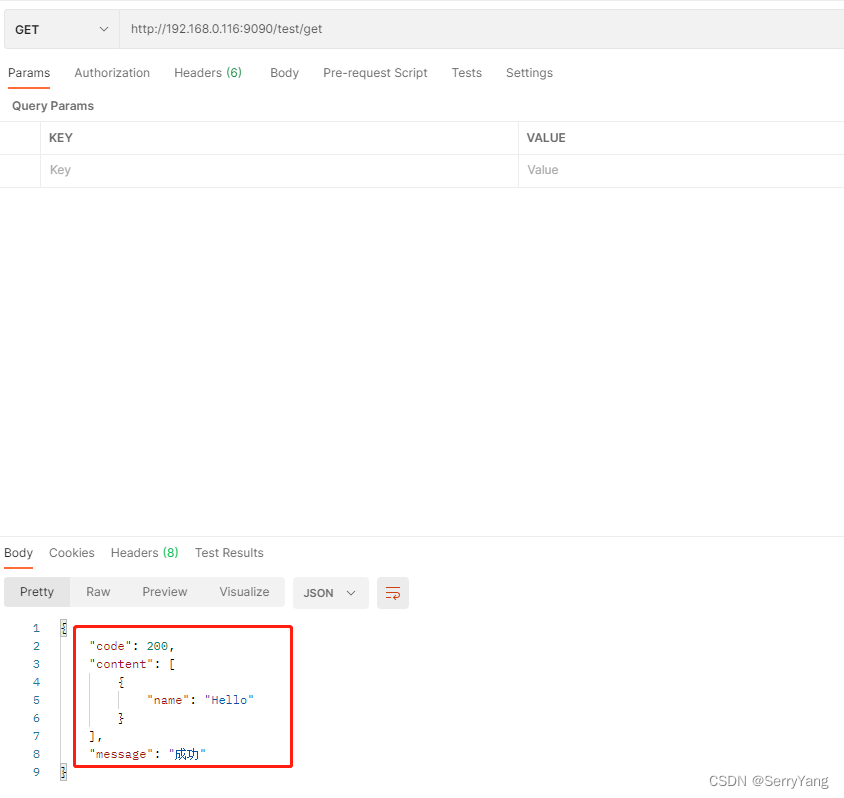
Task: Click line number 9 in response
Action: [36, 772]
